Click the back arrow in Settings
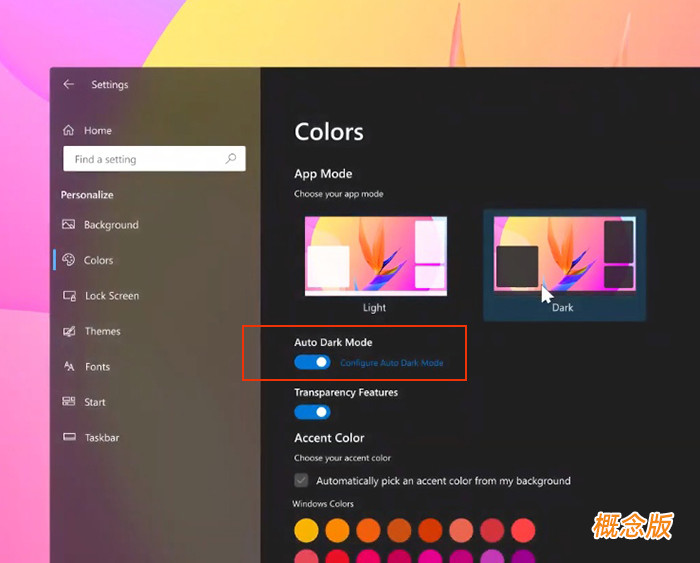 (x=68, y=85)
